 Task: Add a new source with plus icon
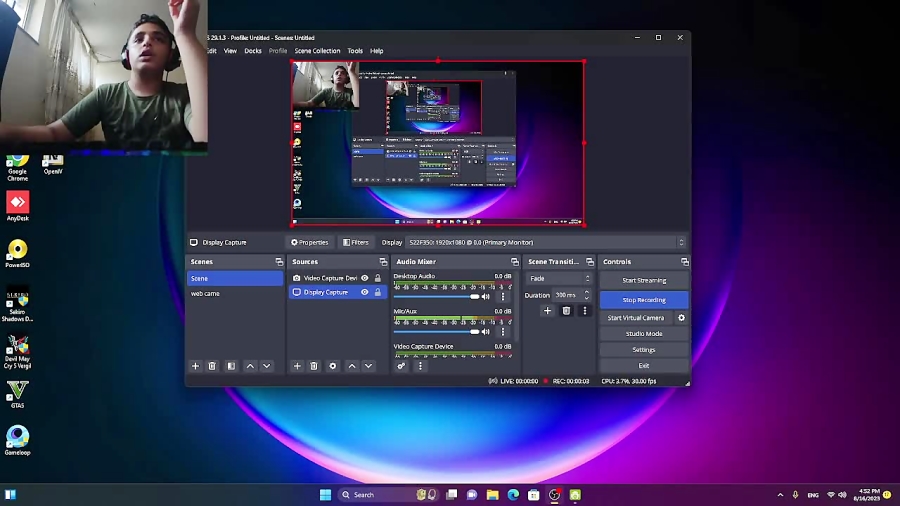tap(297, 366)
